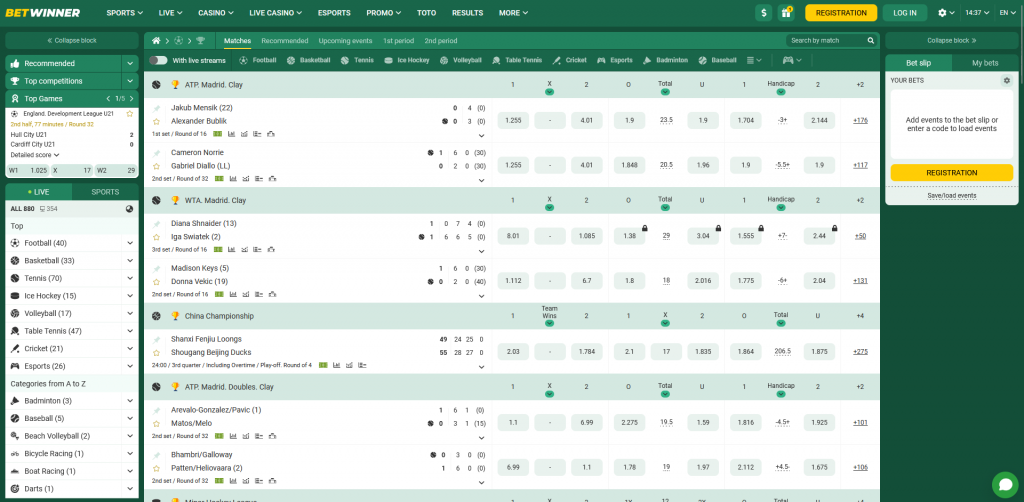
Task: Click Save/load events link
Action: (952, 195)
